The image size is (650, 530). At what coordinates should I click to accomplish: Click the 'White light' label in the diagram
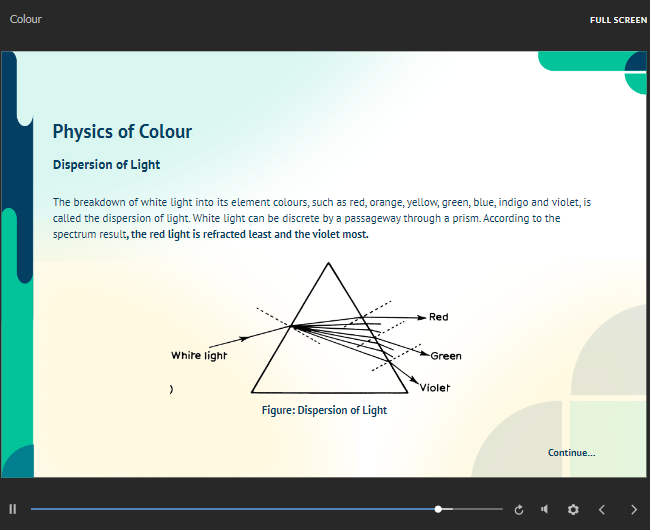tap(199, 356)
